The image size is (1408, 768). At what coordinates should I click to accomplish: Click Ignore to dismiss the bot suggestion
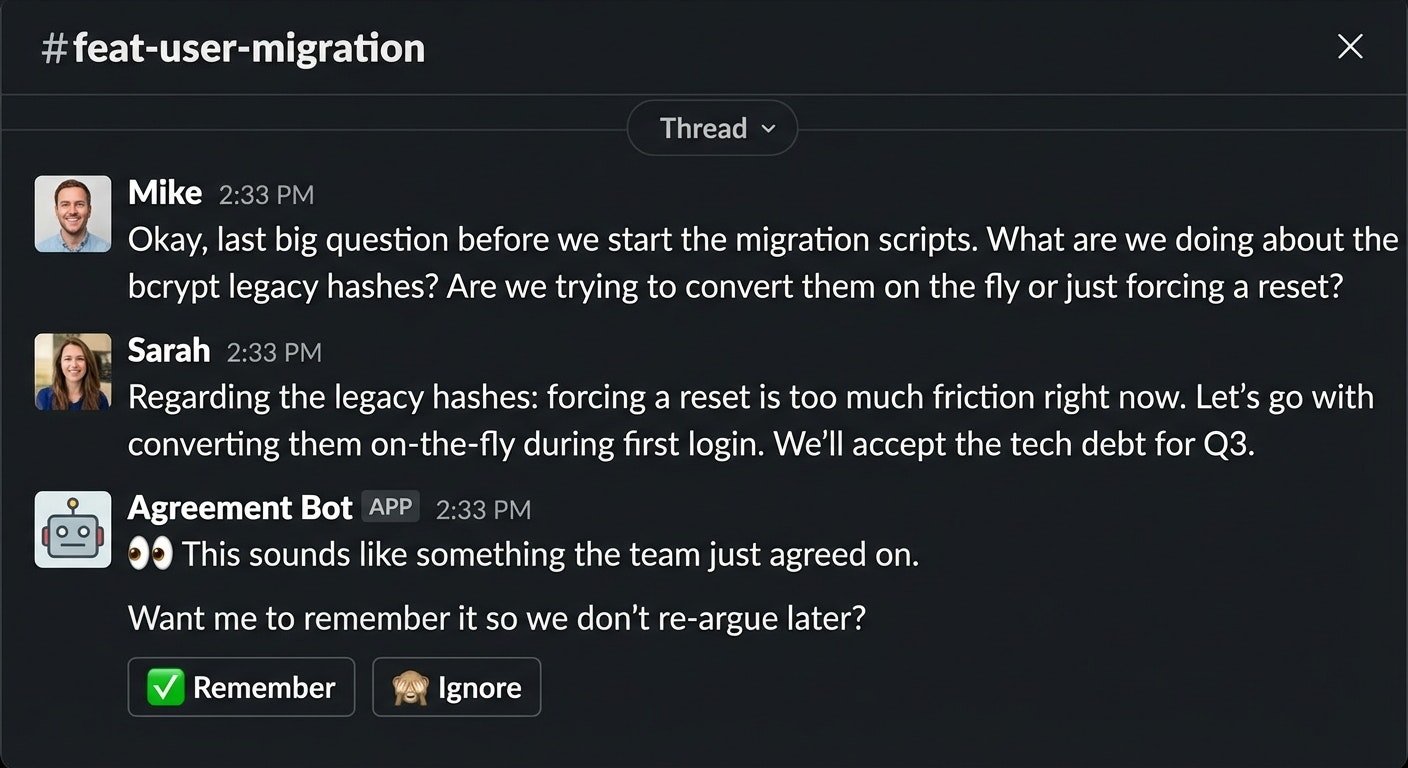[457, 687]
